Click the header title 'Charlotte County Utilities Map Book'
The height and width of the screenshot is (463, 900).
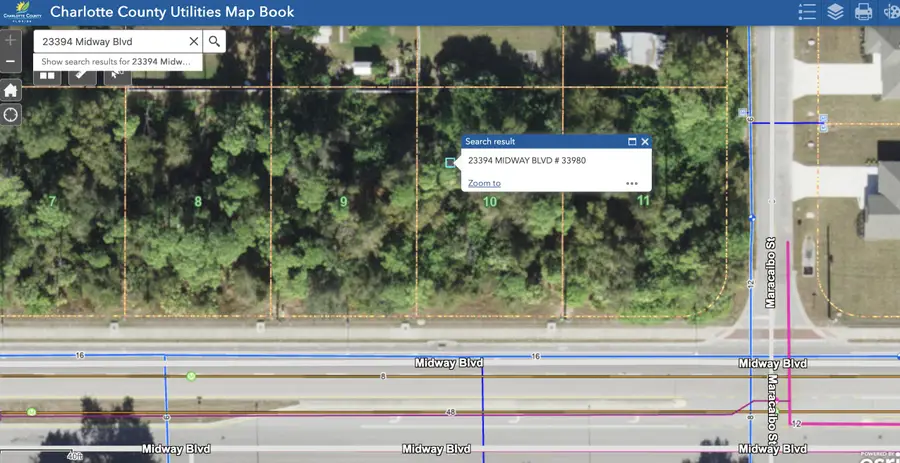(x=172, y=11)
